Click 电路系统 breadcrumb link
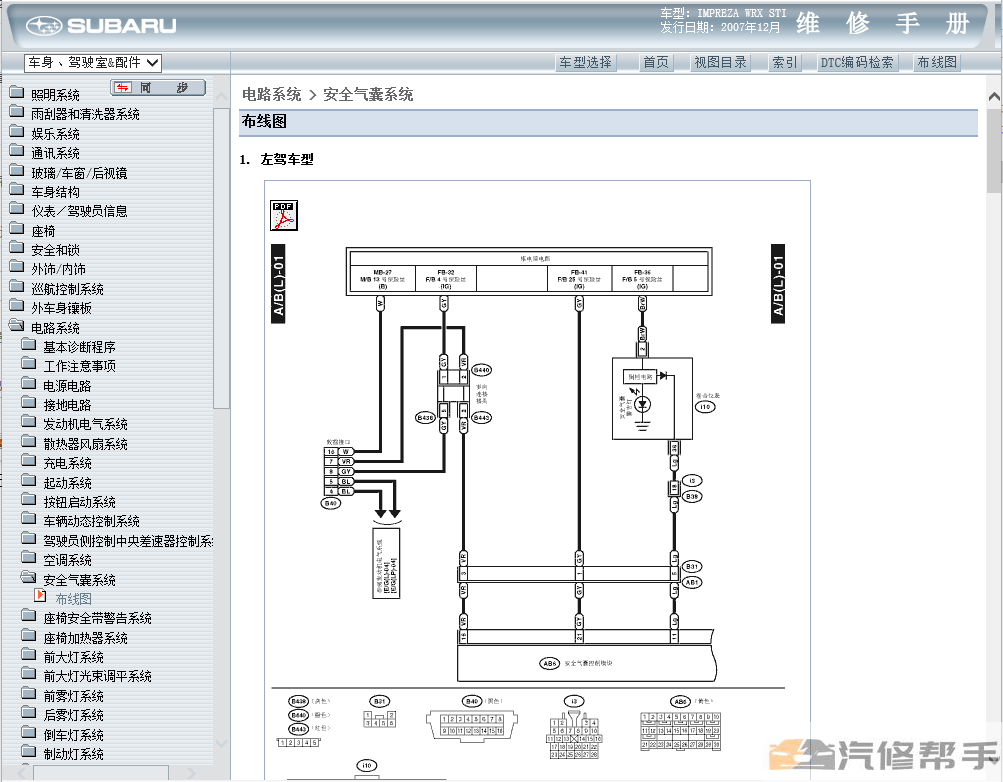 (271, 95)
